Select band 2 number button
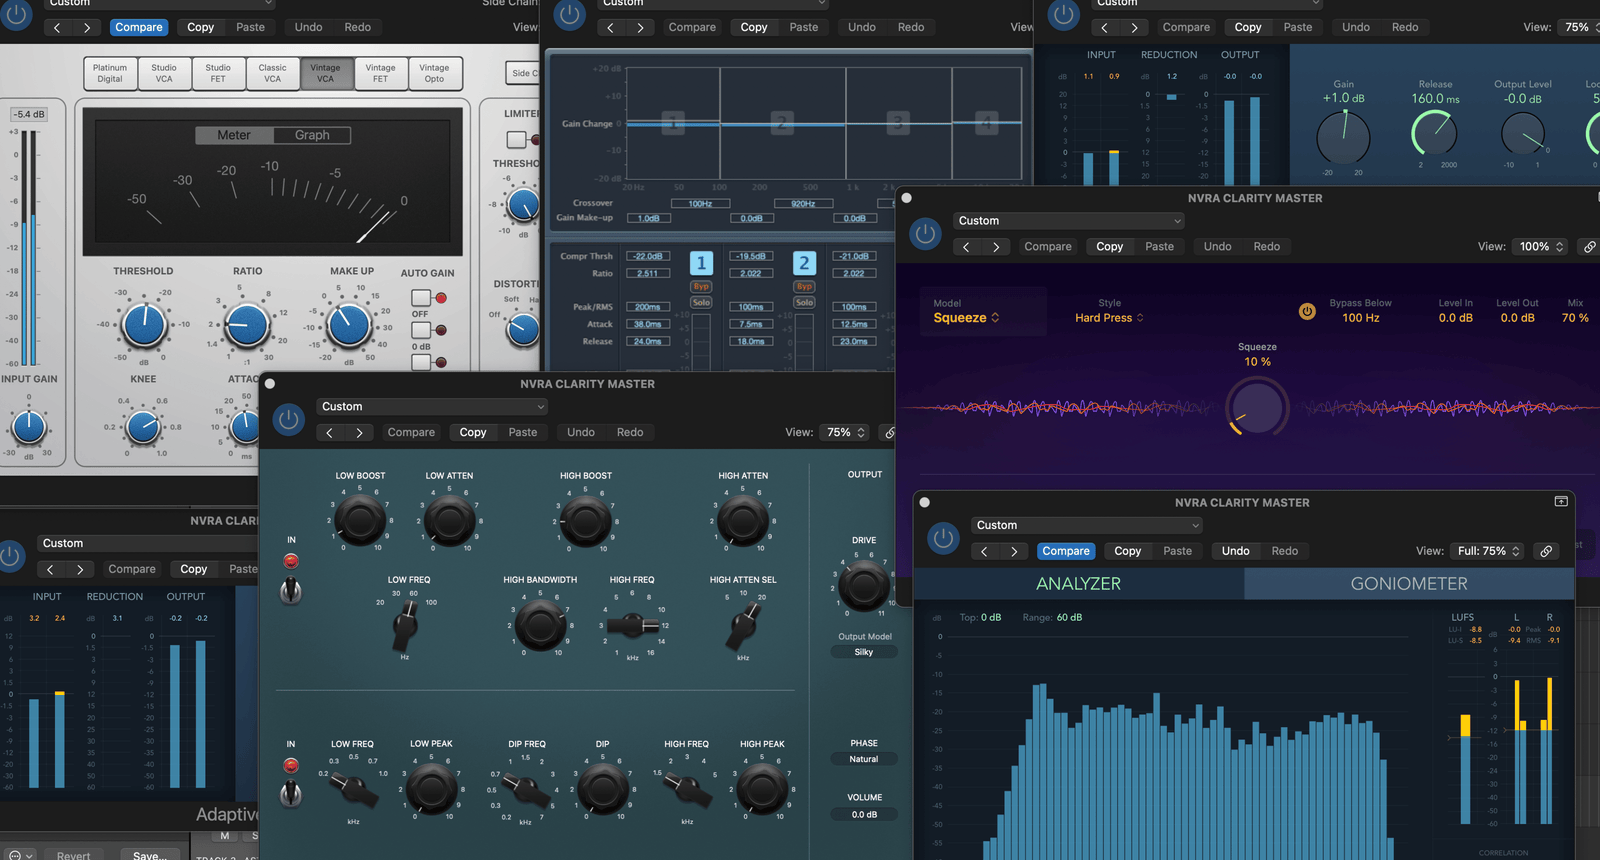This screenshot has height=860, width=1600. (x=804, y=263)
